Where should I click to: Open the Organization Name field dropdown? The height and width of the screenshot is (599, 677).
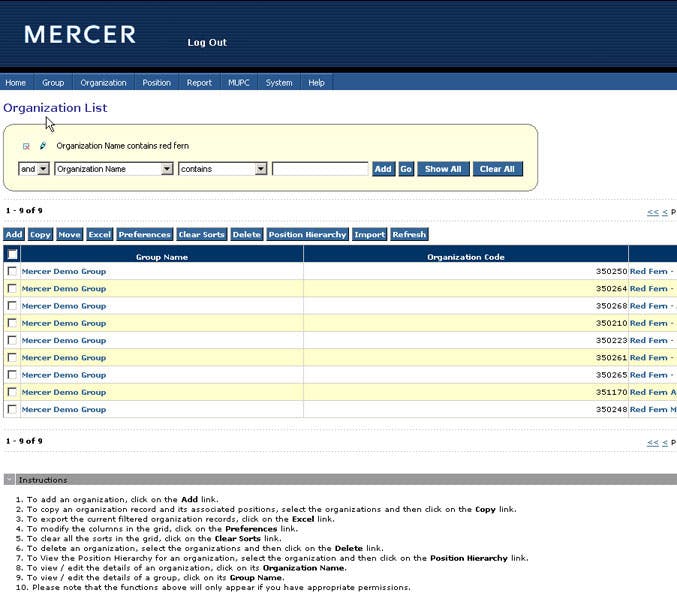[x=114, y=169]
